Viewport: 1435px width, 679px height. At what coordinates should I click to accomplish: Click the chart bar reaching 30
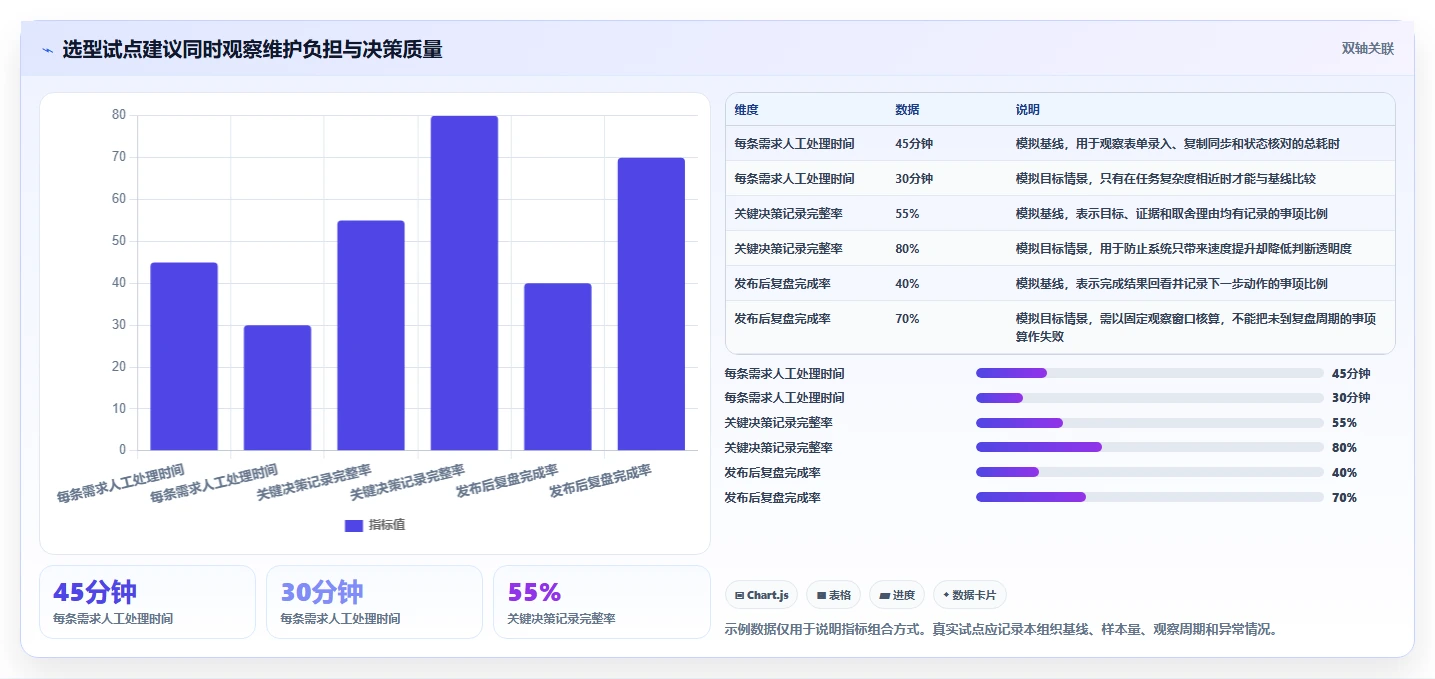click(x=277, y=388)
